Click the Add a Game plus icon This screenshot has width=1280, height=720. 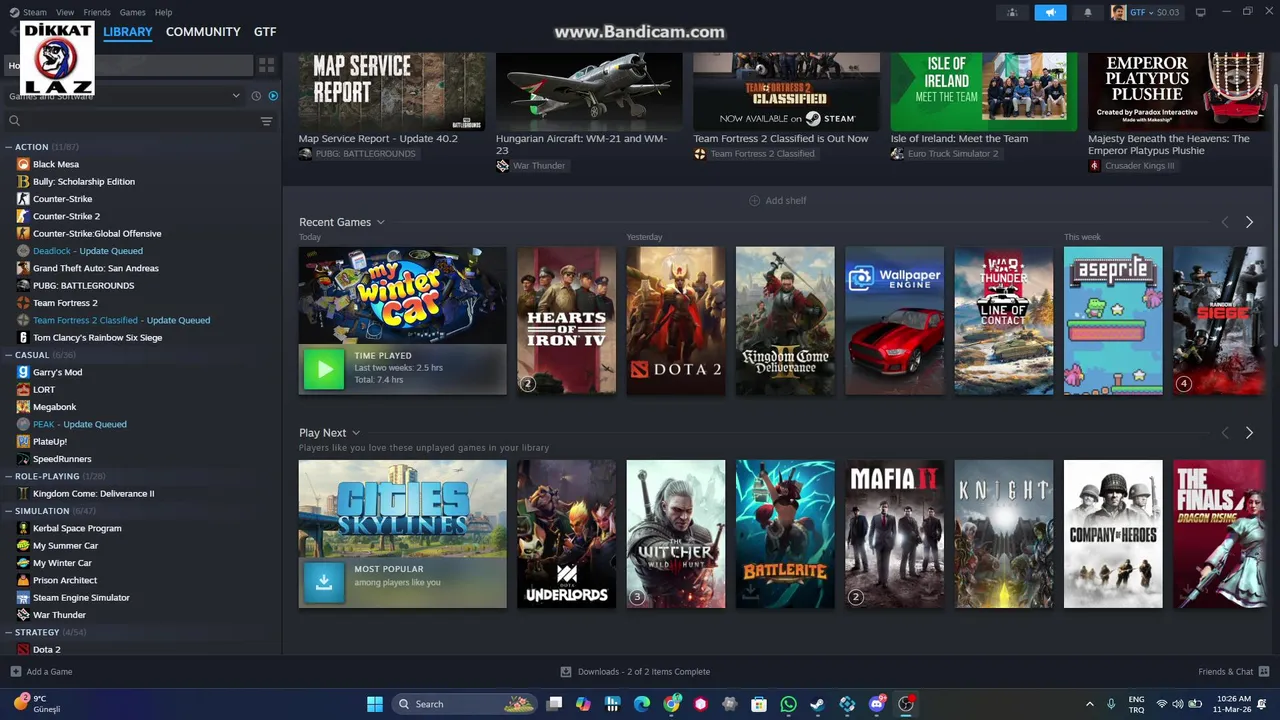pos(15,672)
